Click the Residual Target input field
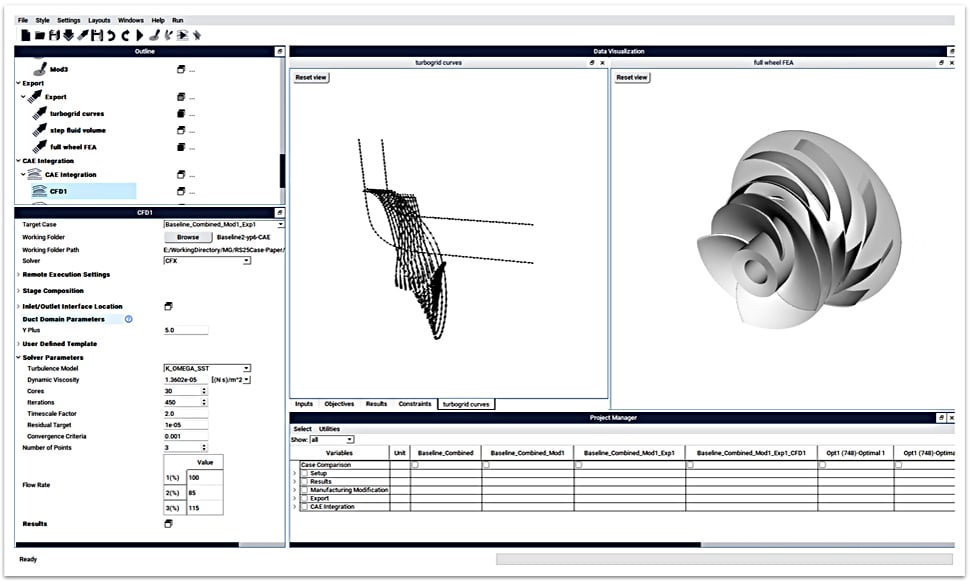This screenshot has height=582, width=973. [186, 425]
